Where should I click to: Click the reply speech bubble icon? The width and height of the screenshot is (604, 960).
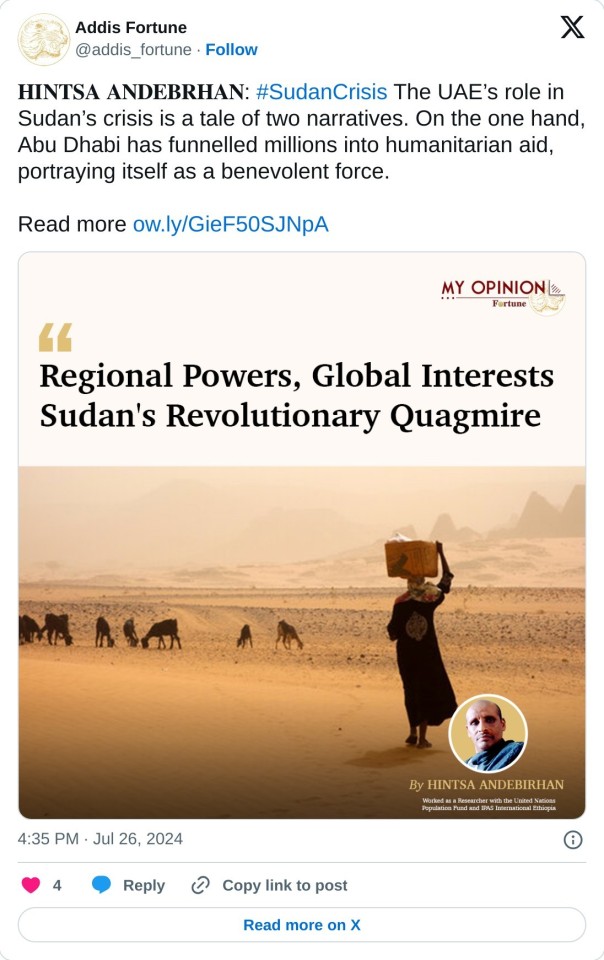[x=101, y=885]
